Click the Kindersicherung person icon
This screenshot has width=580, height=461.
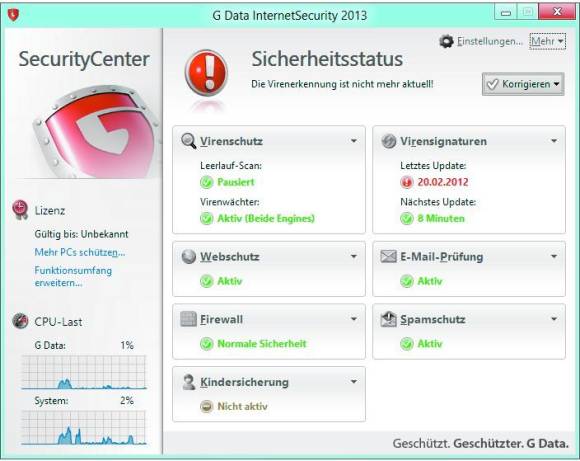tap(189, 382)
